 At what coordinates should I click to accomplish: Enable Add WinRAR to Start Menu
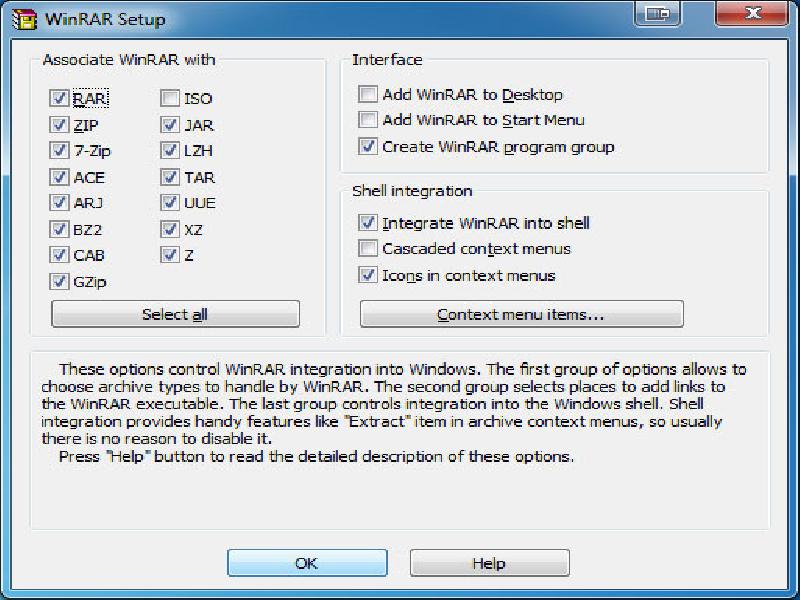pyautogui.click(x=368, y=120)
